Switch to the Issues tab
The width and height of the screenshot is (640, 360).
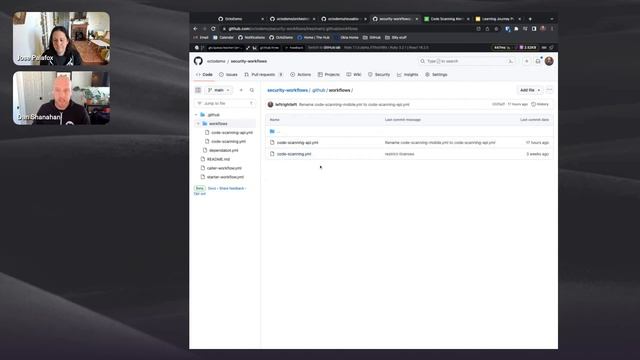pyautogui.click(x=228, y=75)
